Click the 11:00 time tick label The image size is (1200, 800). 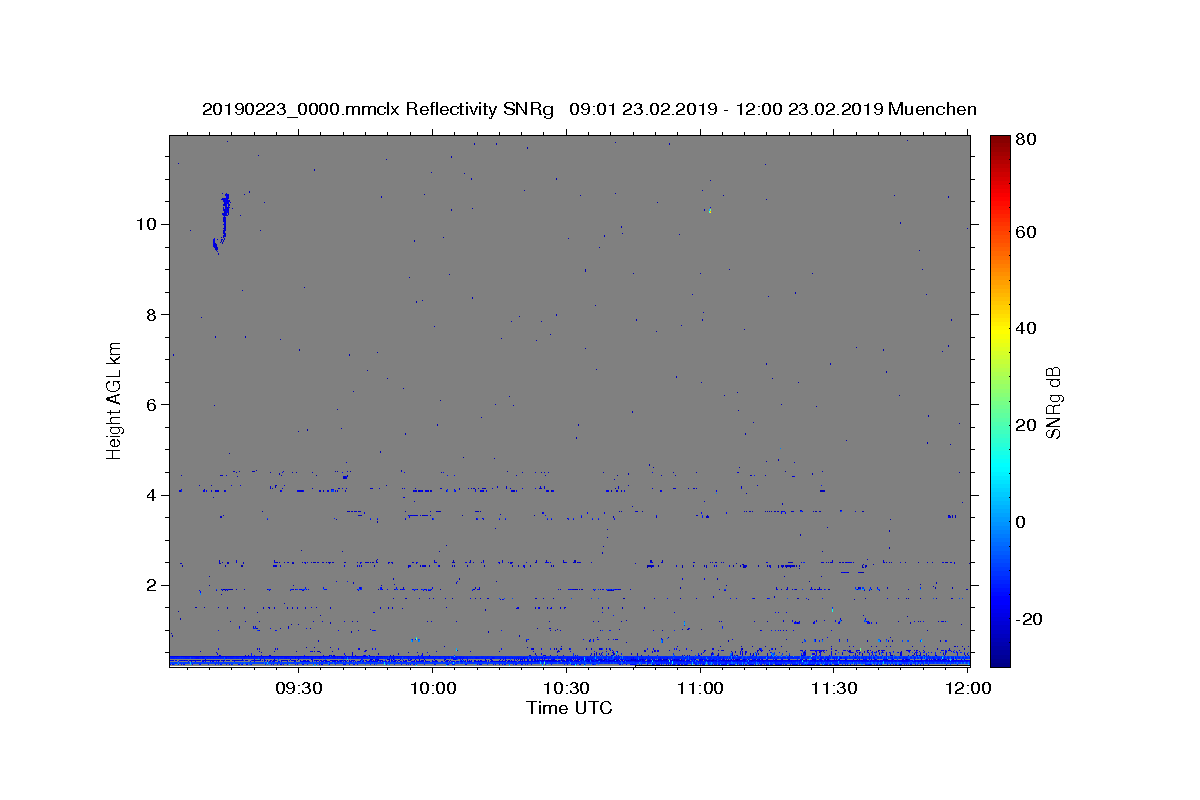pos(700,688)
